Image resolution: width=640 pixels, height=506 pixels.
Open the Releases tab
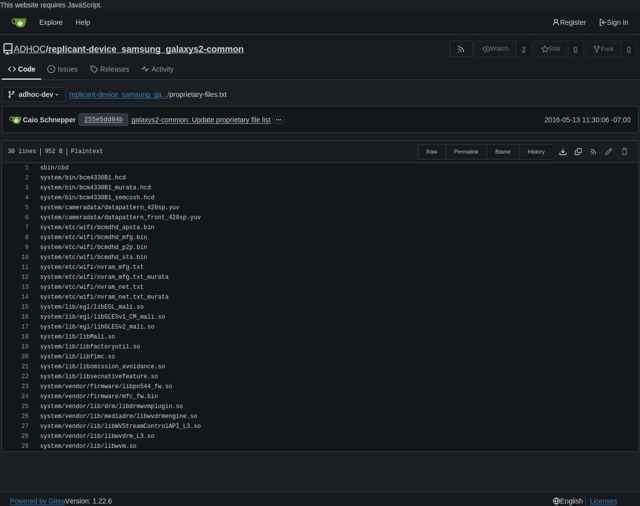click(x=109, y=70)
